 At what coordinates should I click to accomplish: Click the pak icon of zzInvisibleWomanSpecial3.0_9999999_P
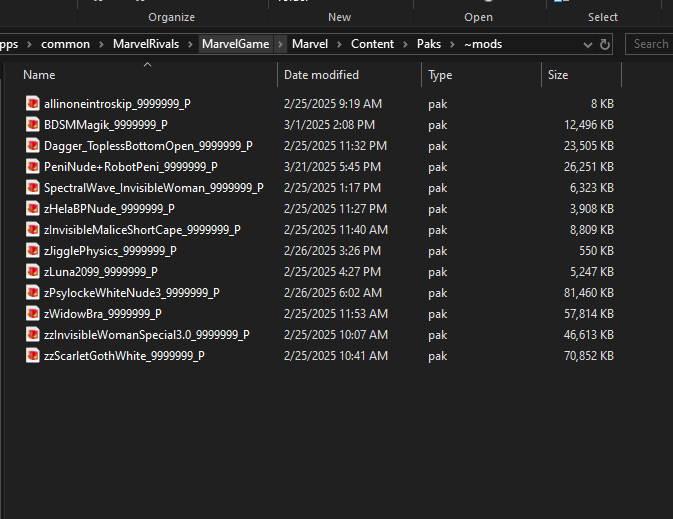[33, 335]
